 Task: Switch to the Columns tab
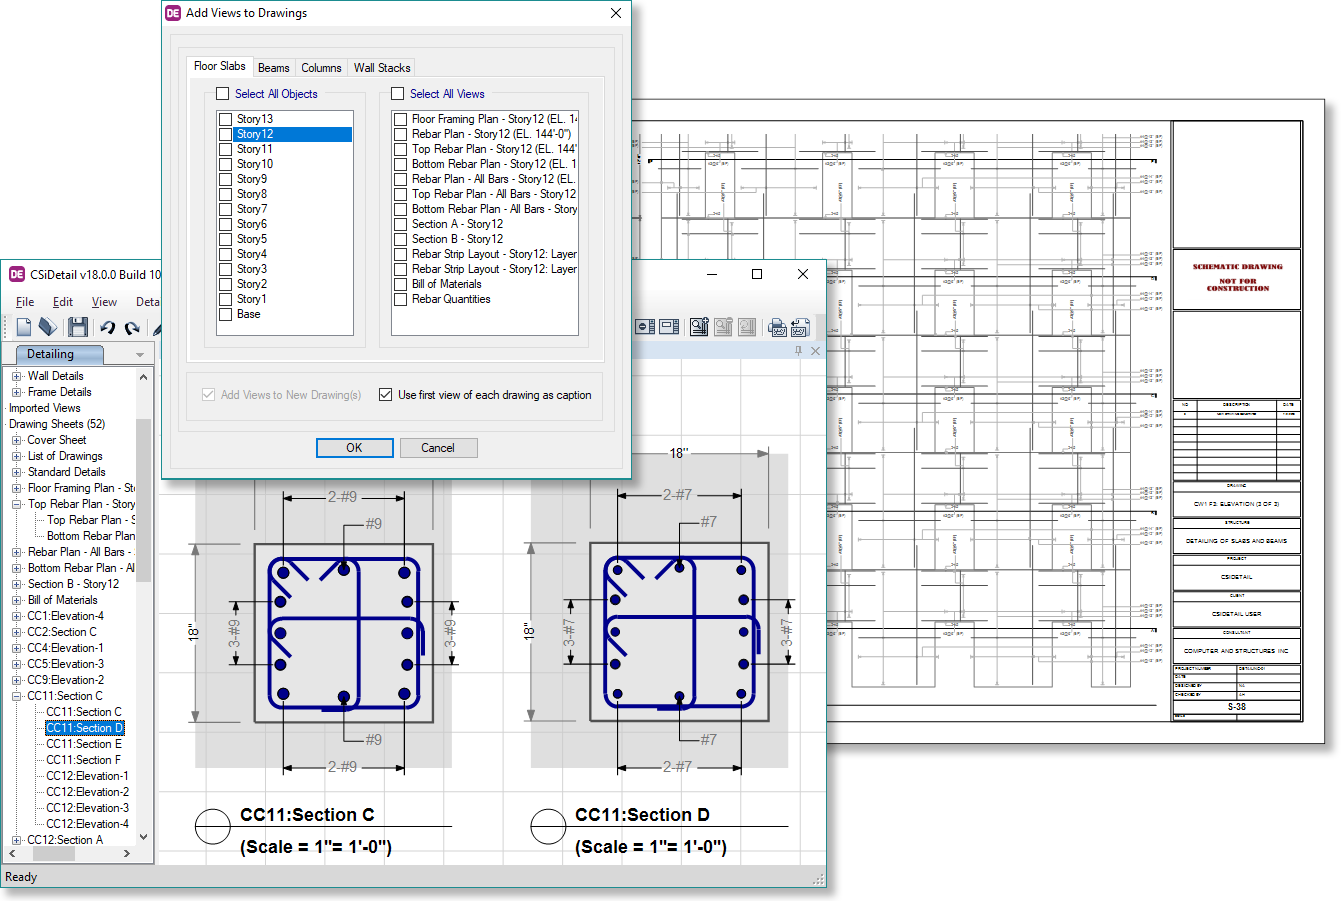(321, 68)
